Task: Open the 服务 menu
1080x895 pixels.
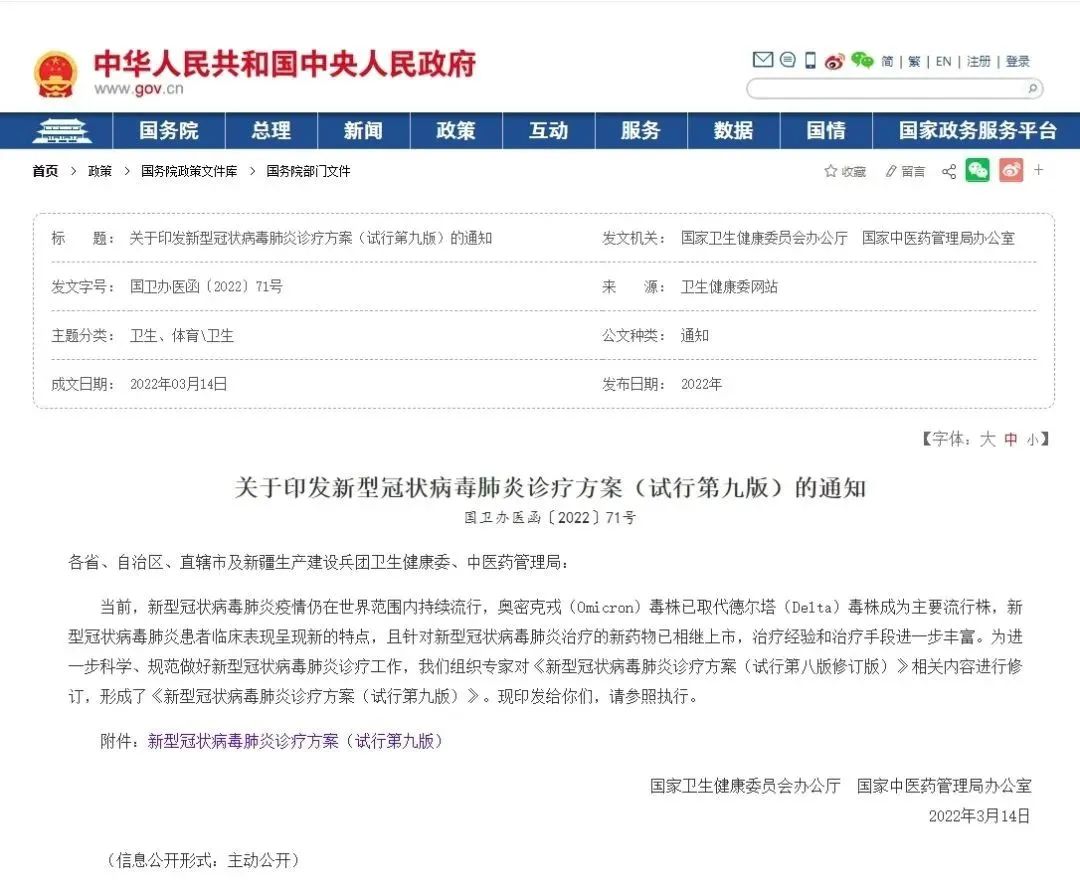Action: coord(641,130)
